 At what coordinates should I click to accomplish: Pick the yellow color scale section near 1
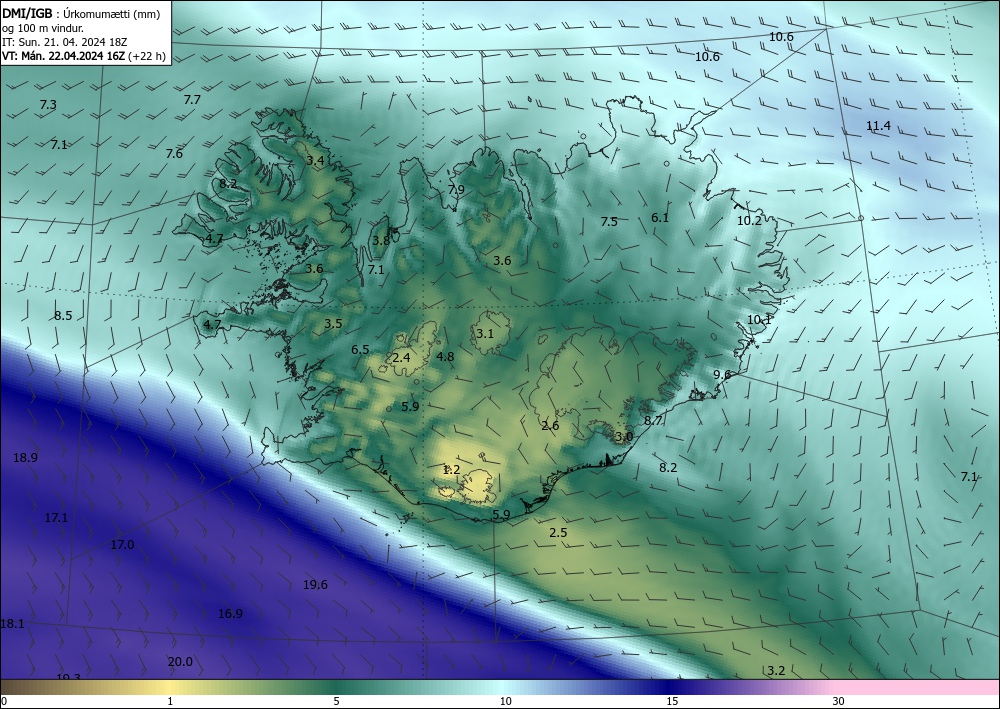pos(170,687)
